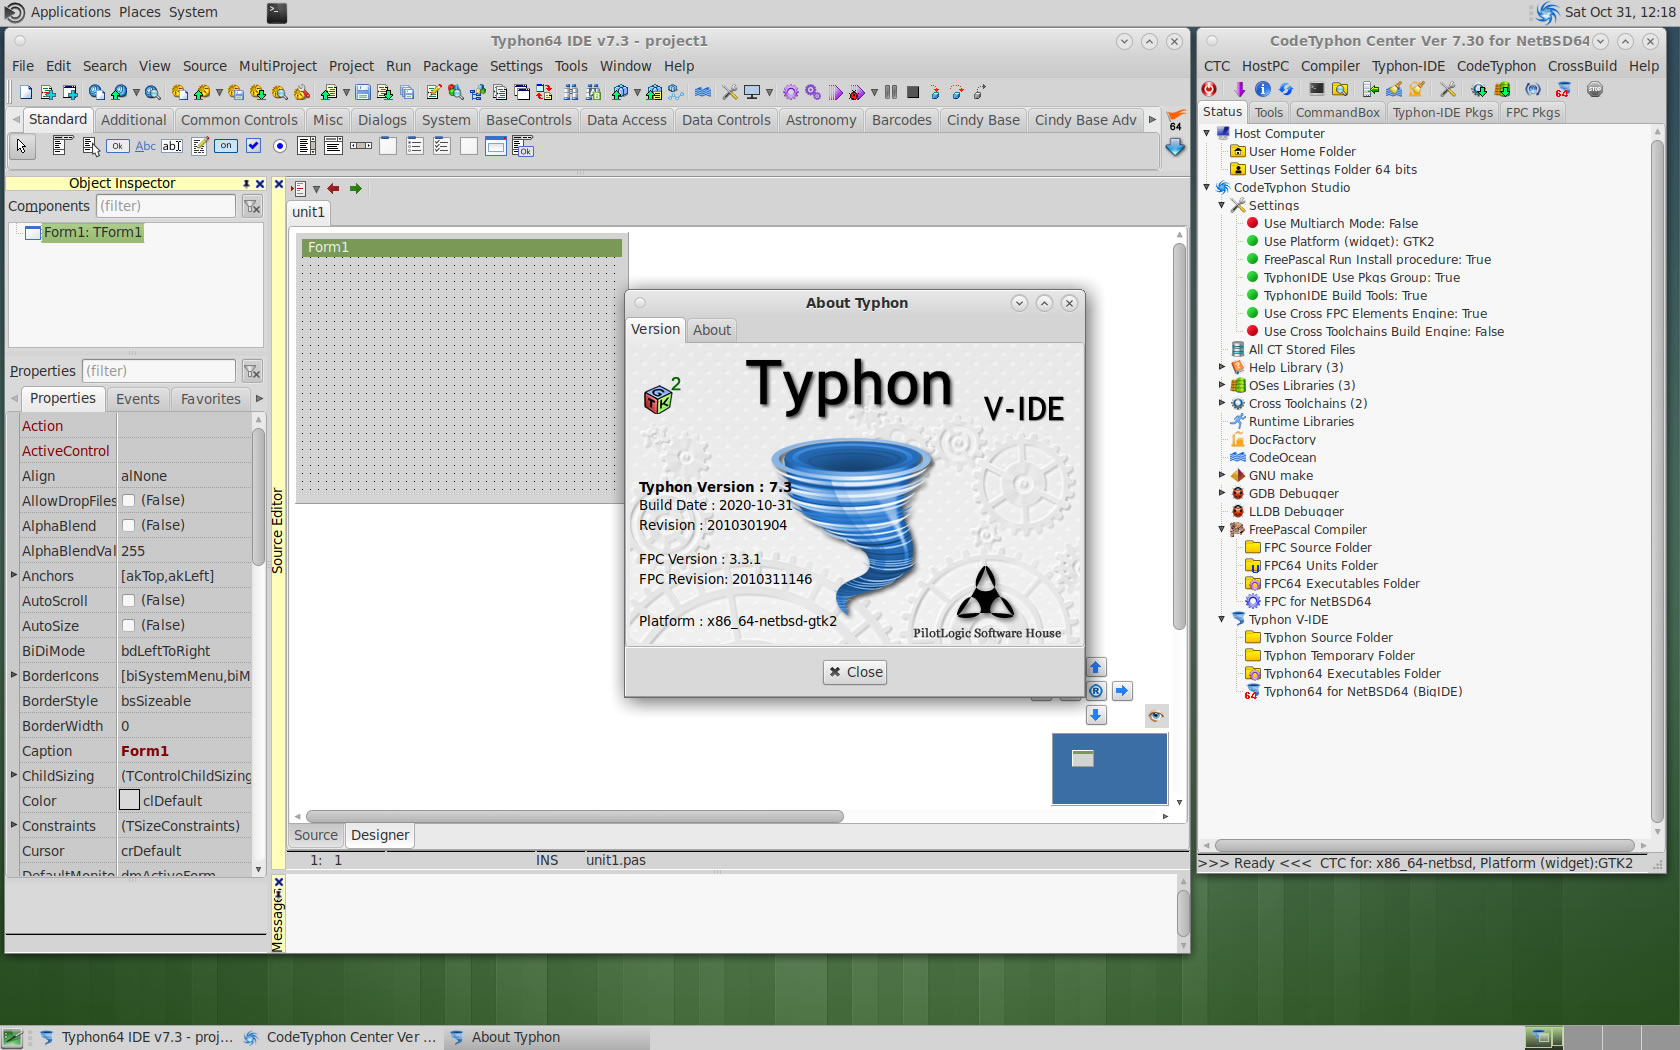This screenshot has height=1050, width=1680.
Task: Collapse the Typhon V-IDE node
Action: pyautogui.click(x=1222, y=619)
